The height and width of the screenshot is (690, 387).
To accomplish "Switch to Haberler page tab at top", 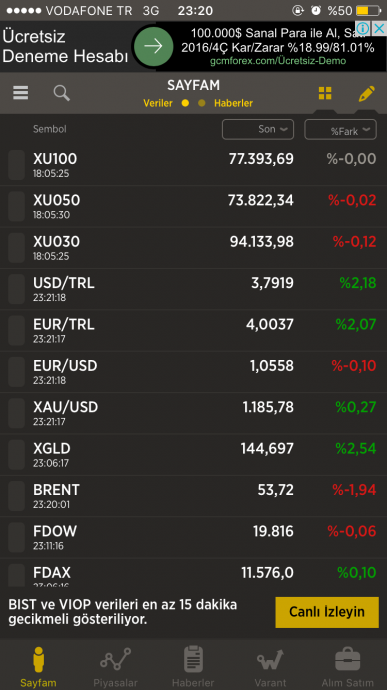I will point(233,103).
